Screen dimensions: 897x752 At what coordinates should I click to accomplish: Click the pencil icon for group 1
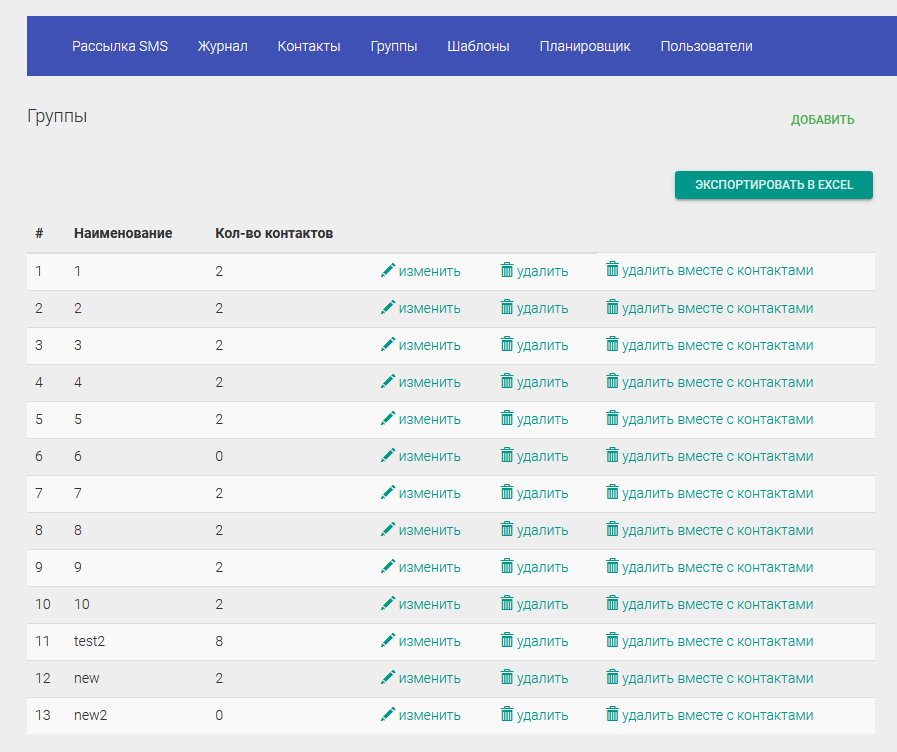click(388, 271)
